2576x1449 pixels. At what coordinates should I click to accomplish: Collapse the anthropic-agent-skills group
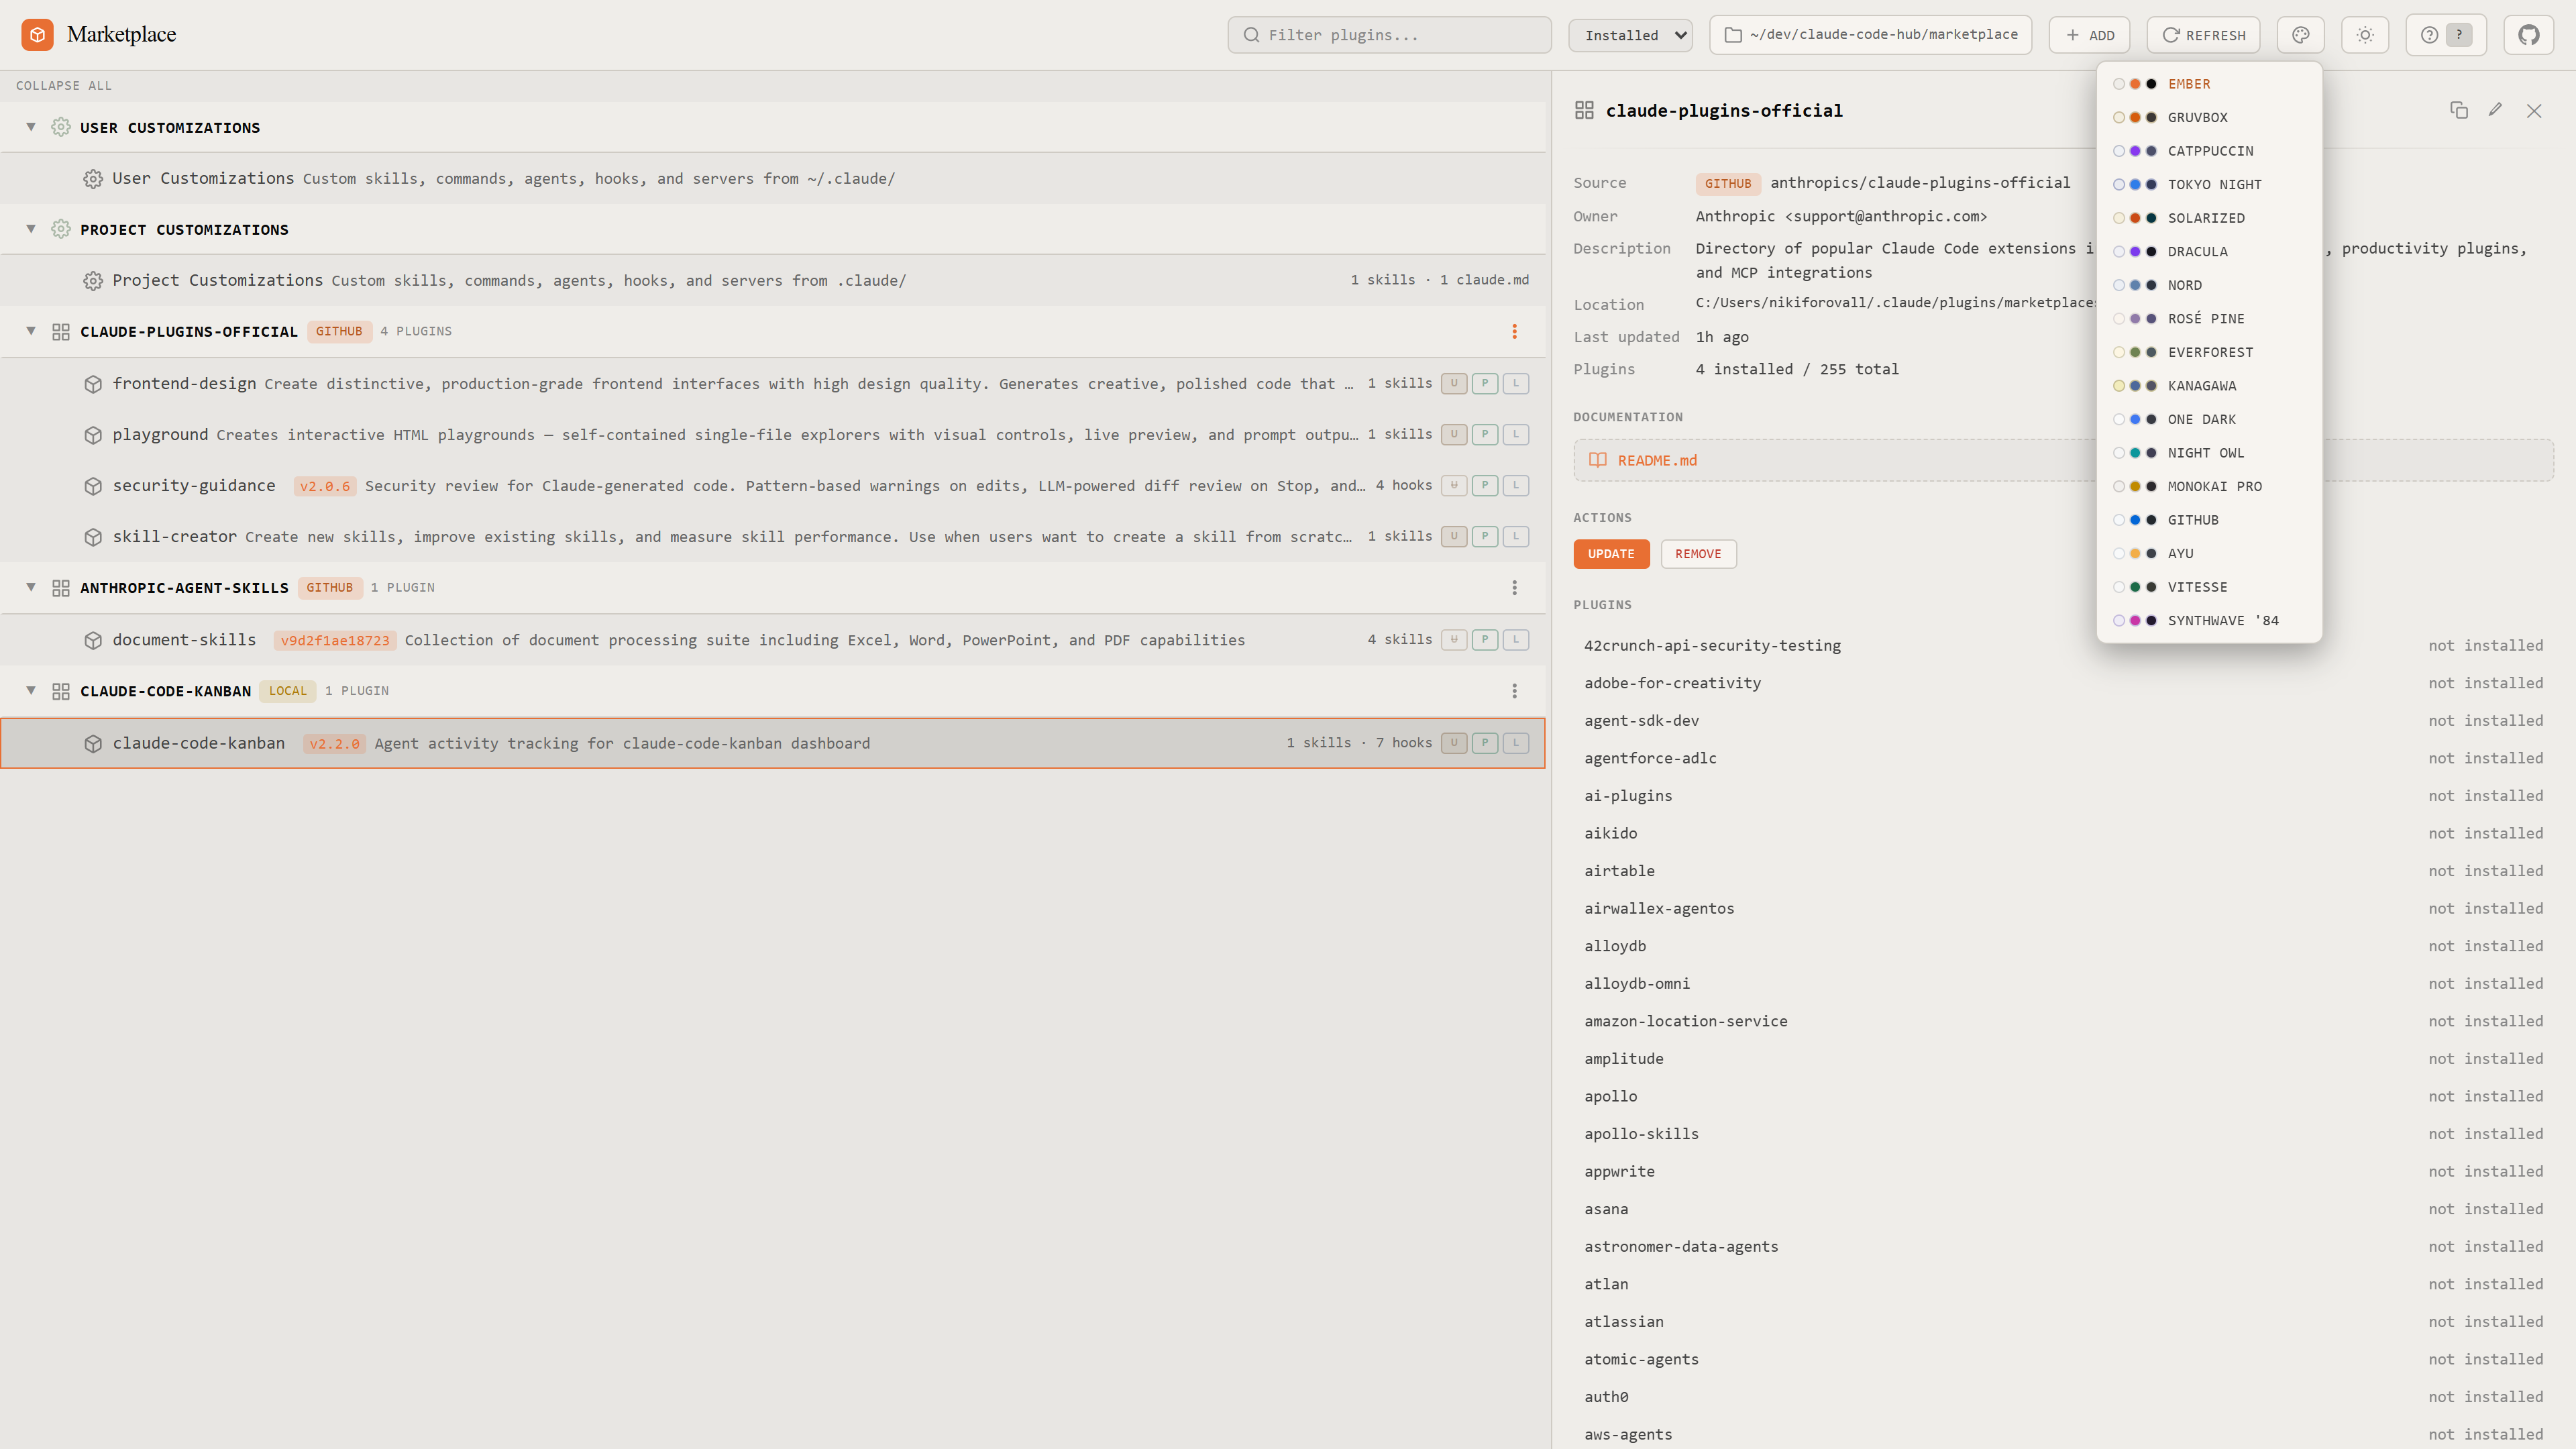(31, 587)
